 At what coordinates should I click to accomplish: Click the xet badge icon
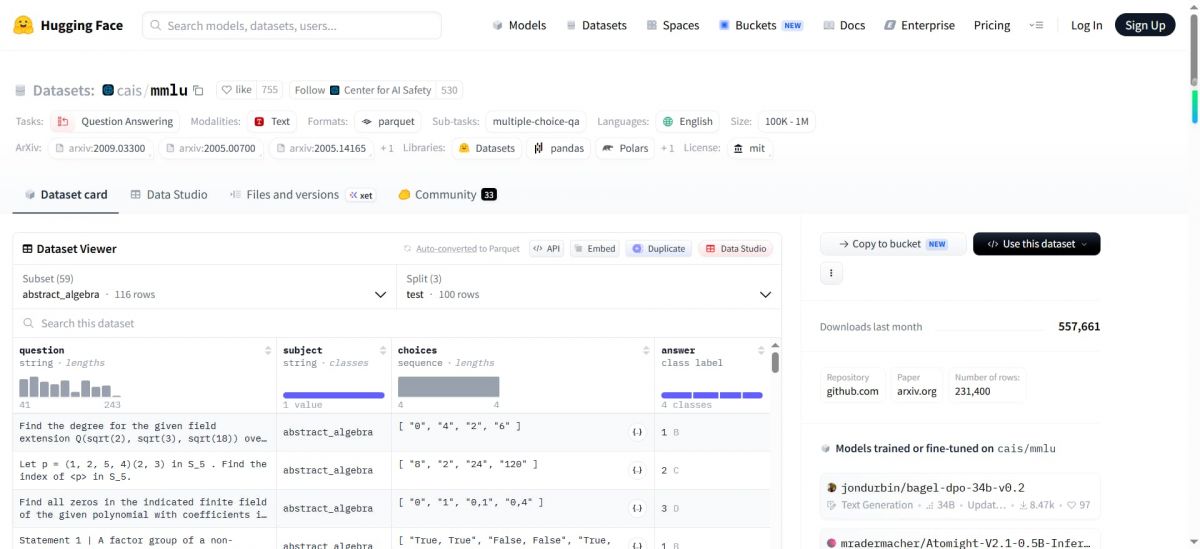(x=361, y=195)
